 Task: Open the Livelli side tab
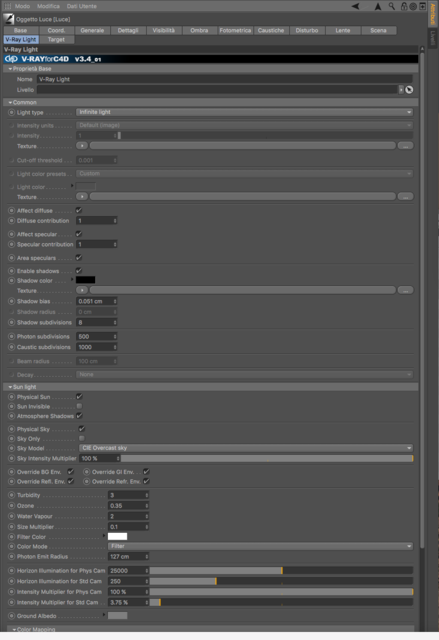pyautogui.click(x=433, y=38)
